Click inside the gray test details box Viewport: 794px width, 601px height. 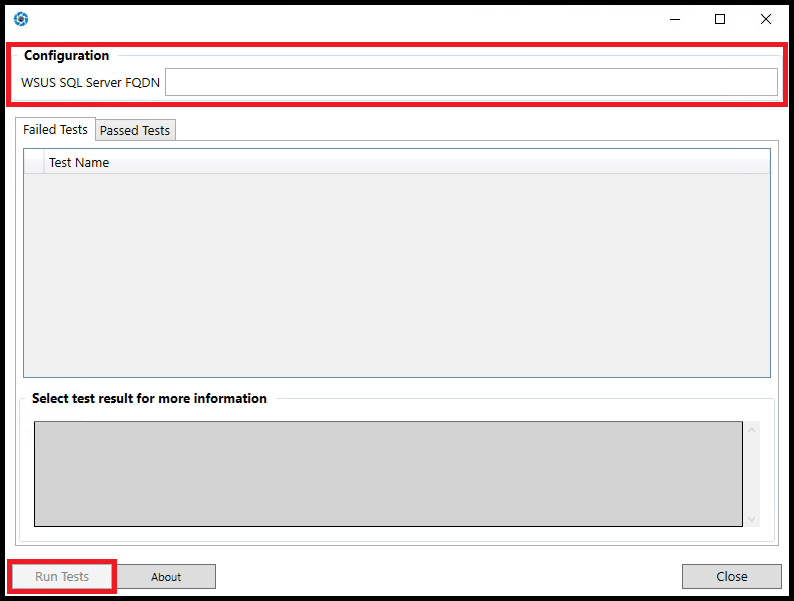388,473
